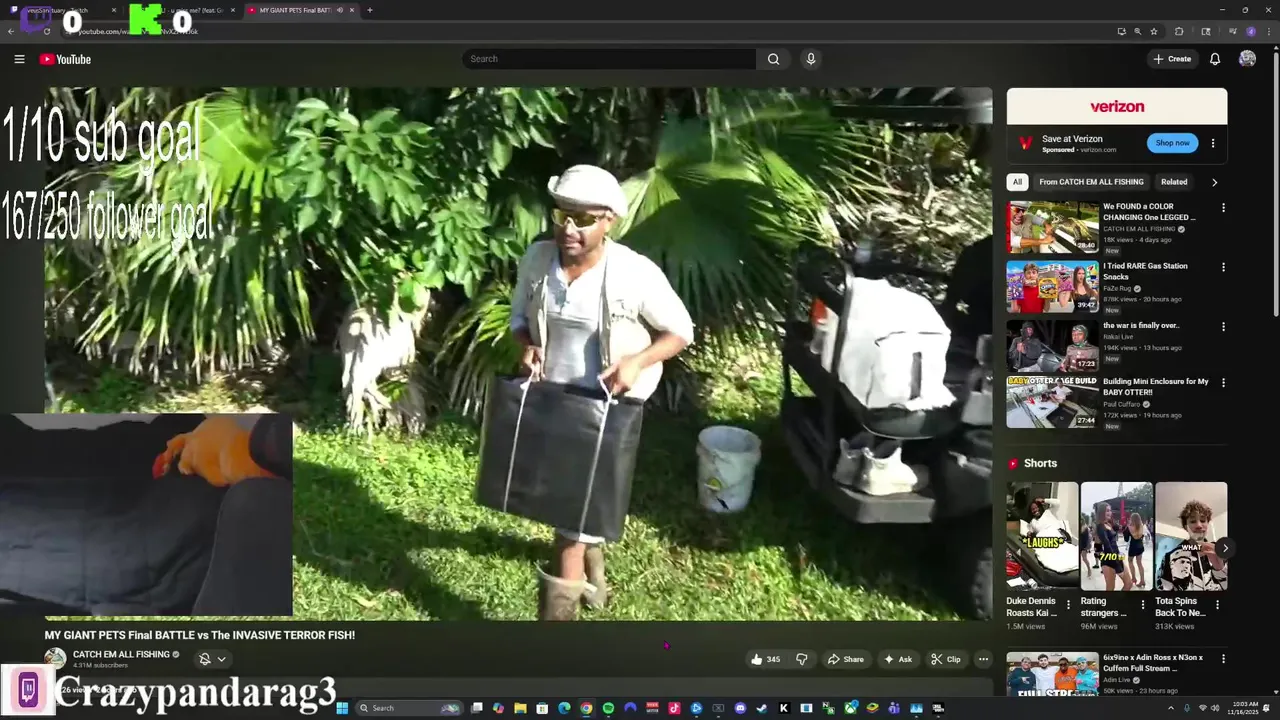Open options for the Verizon ad
1280x720 pixels.
(x=1213, y=143)
